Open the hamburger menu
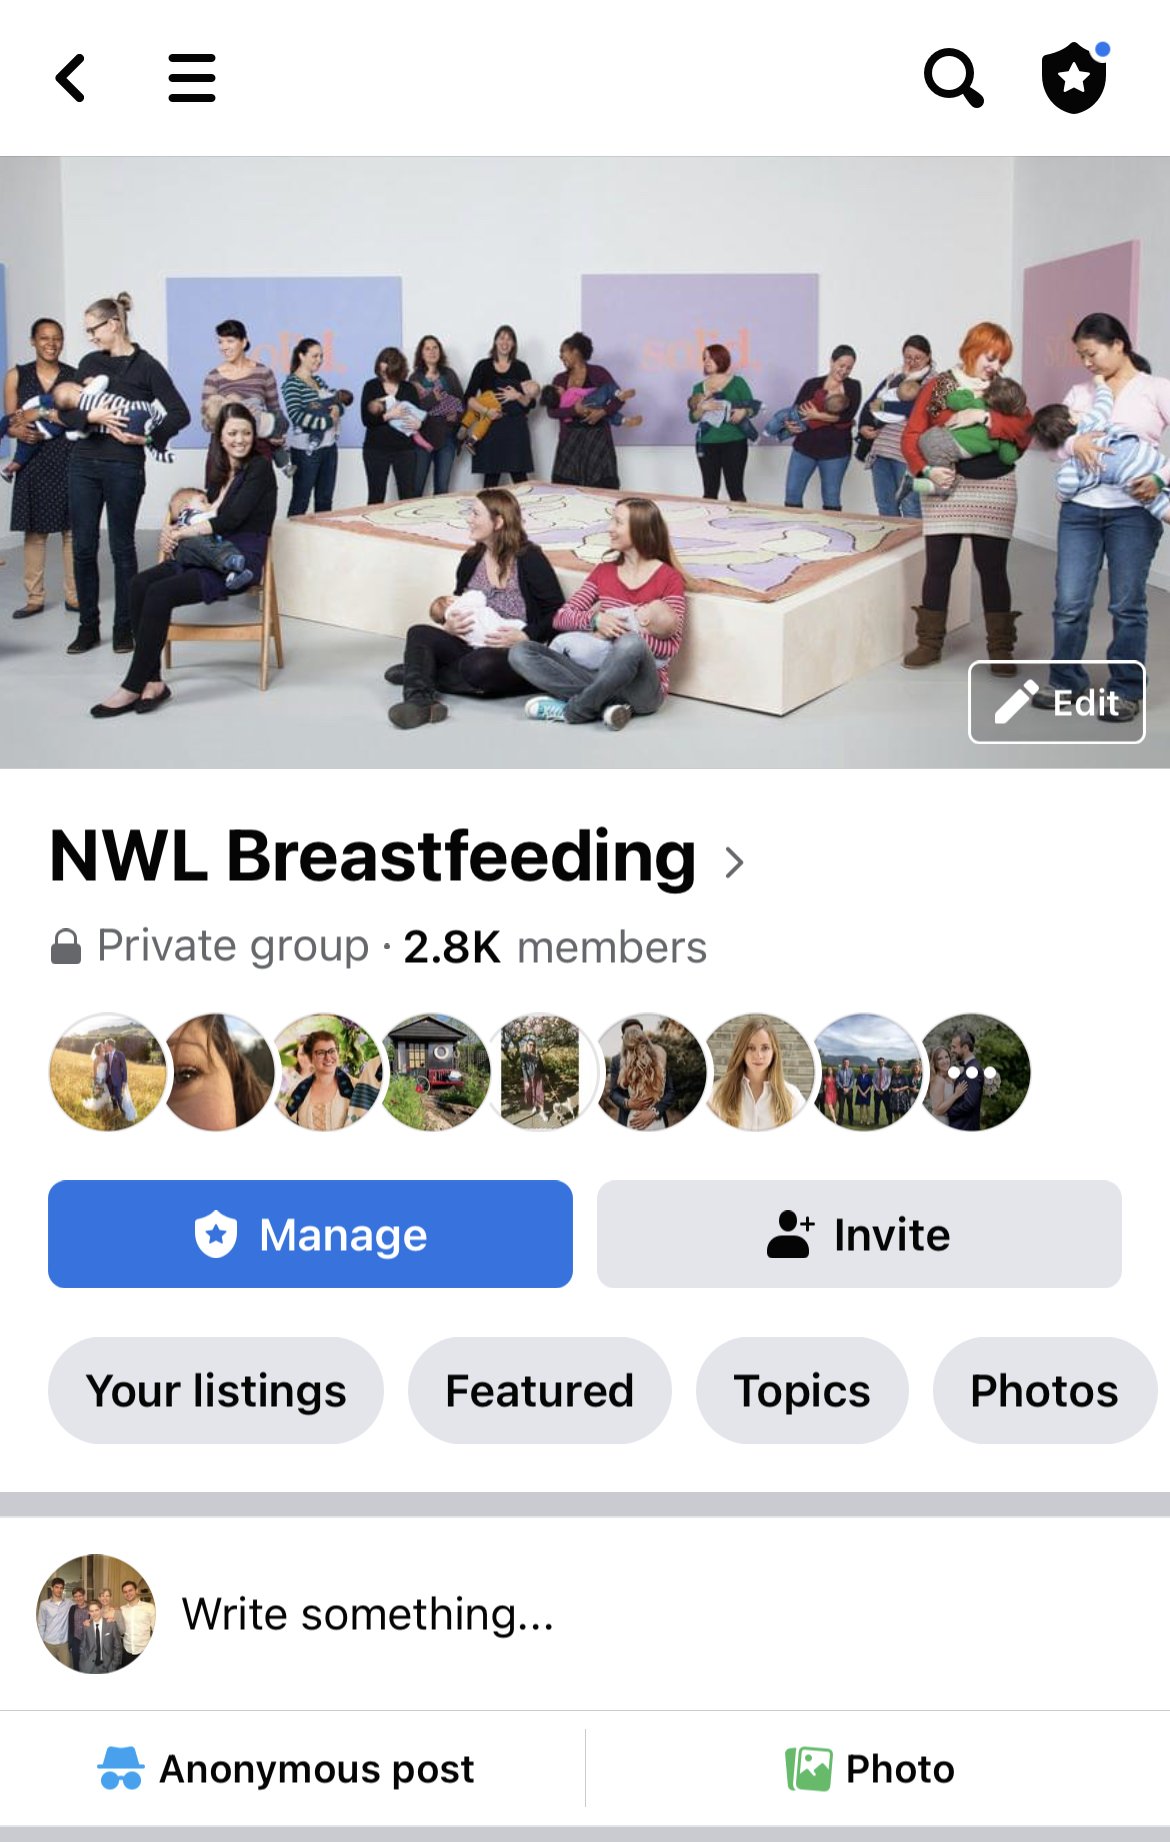 coord(192,78)
